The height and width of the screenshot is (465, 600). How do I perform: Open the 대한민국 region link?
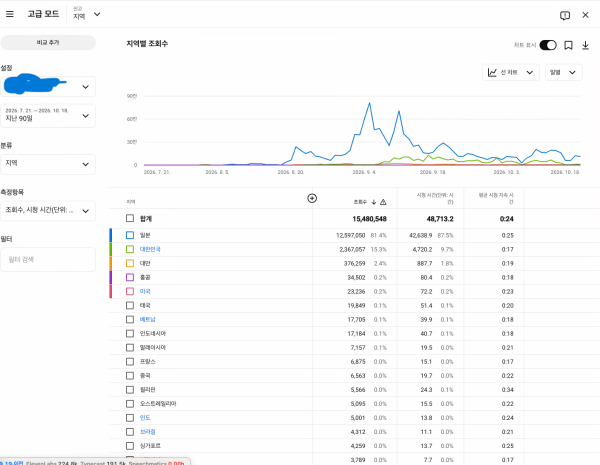pos(150,249)
